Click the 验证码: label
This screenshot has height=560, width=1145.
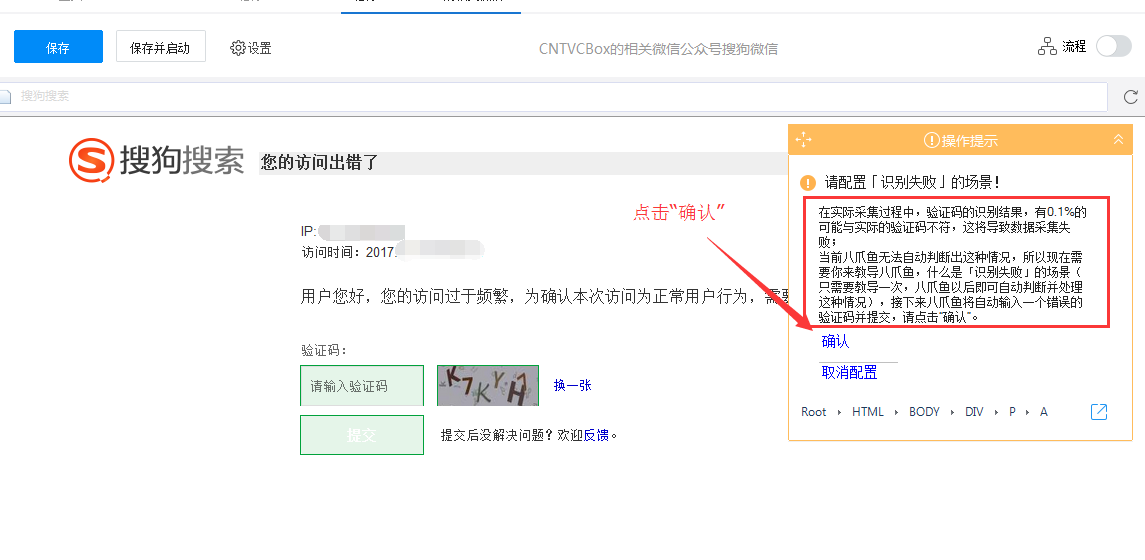323,350
